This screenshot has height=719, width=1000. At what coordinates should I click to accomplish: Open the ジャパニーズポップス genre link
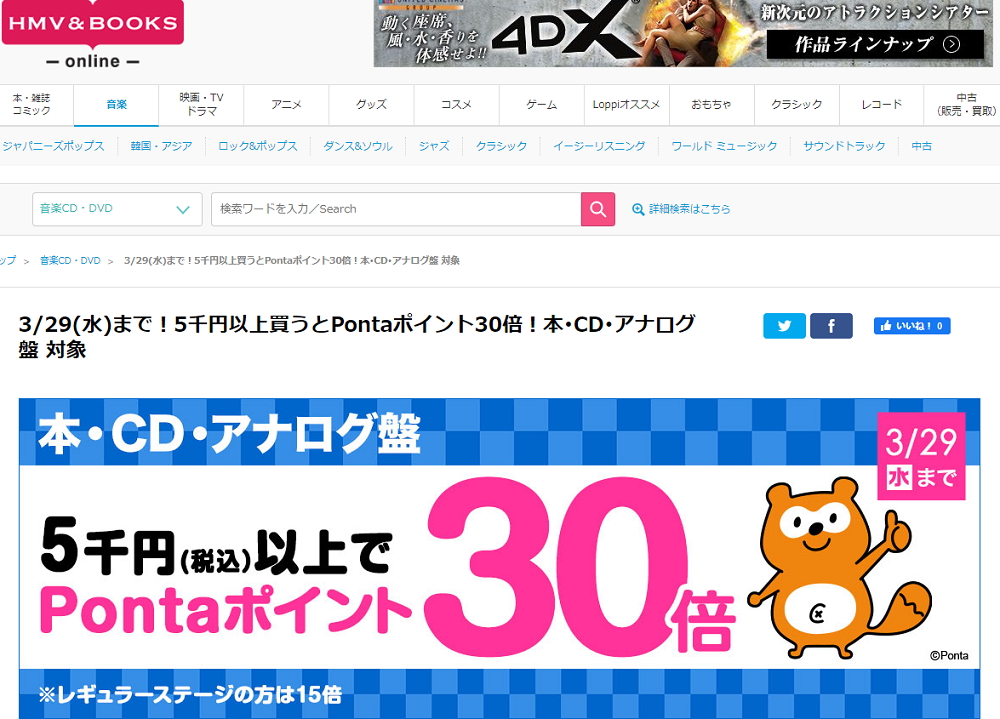pyautogui.click(x=54, y=146)
